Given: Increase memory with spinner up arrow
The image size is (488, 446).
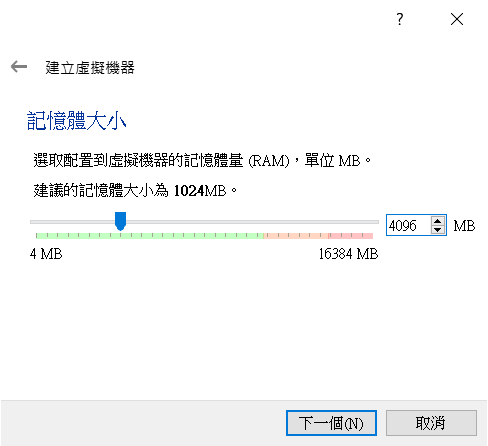Looking at the screenshot, I should (438, 221).
